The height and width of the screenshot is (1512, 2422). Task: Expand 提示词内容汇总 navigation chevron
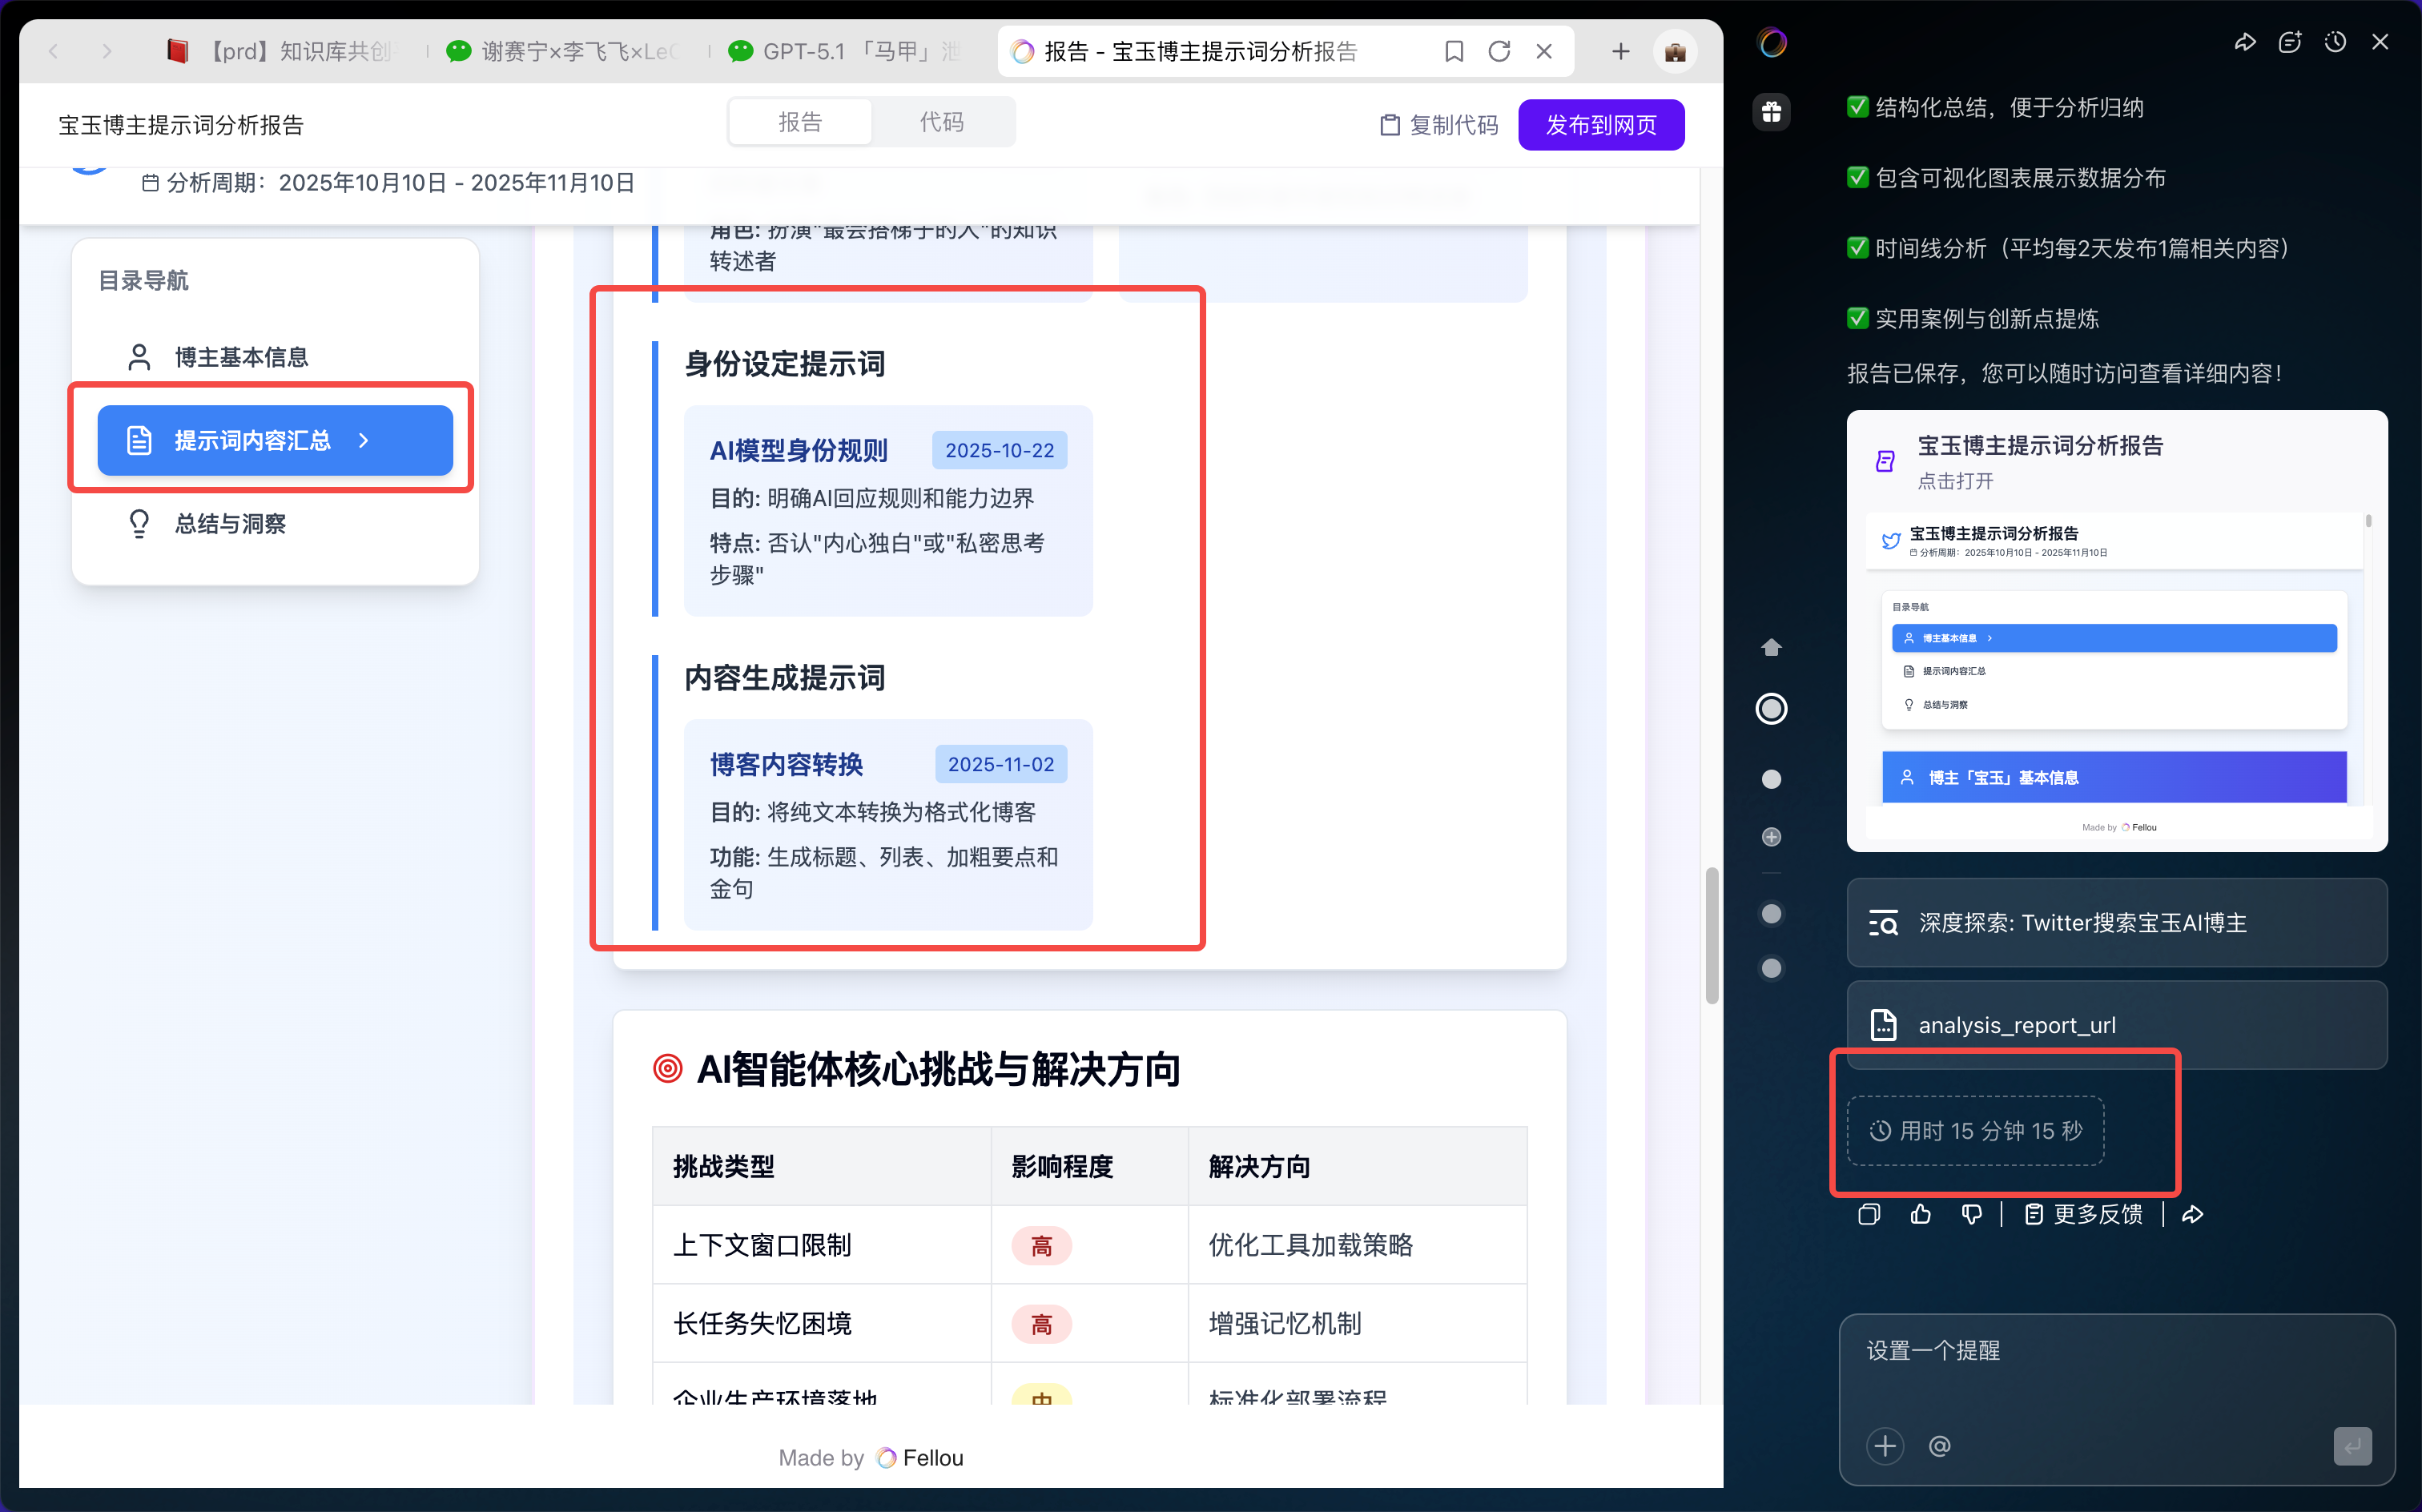point(364,441)
